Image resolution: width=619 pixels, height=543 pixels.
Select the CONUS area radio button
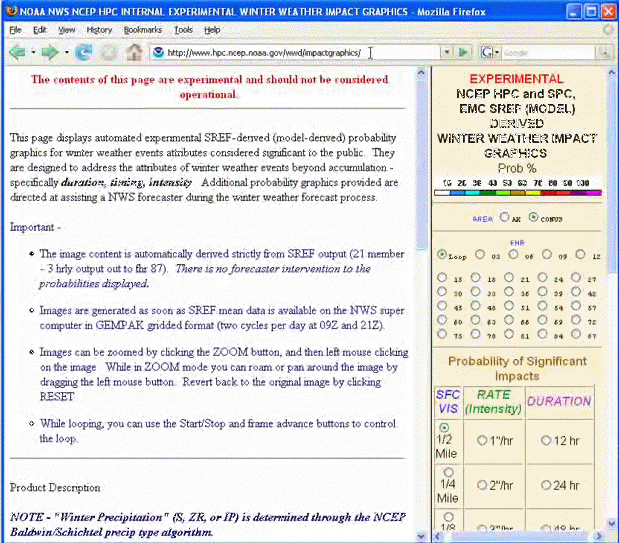point(533,217)
